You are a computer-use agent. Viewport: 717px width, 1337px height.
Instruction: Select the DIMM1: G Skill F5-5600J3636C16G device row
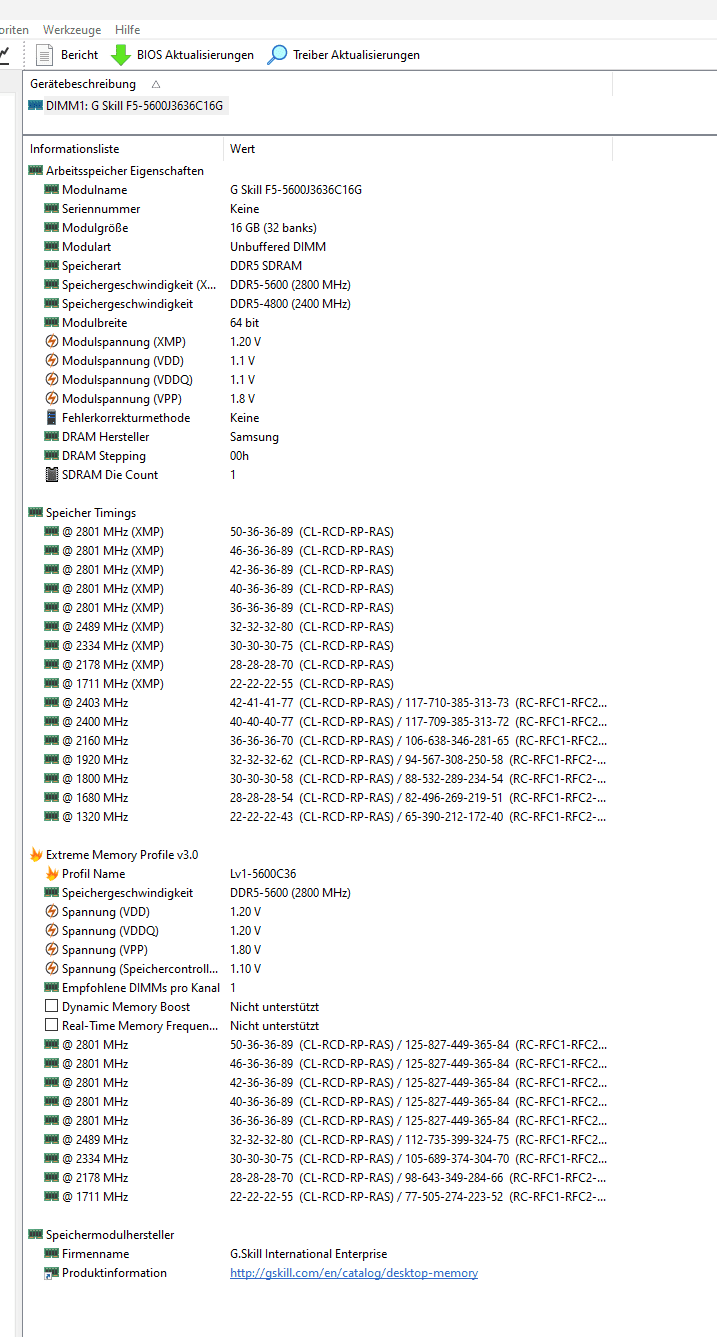(126, 105)
